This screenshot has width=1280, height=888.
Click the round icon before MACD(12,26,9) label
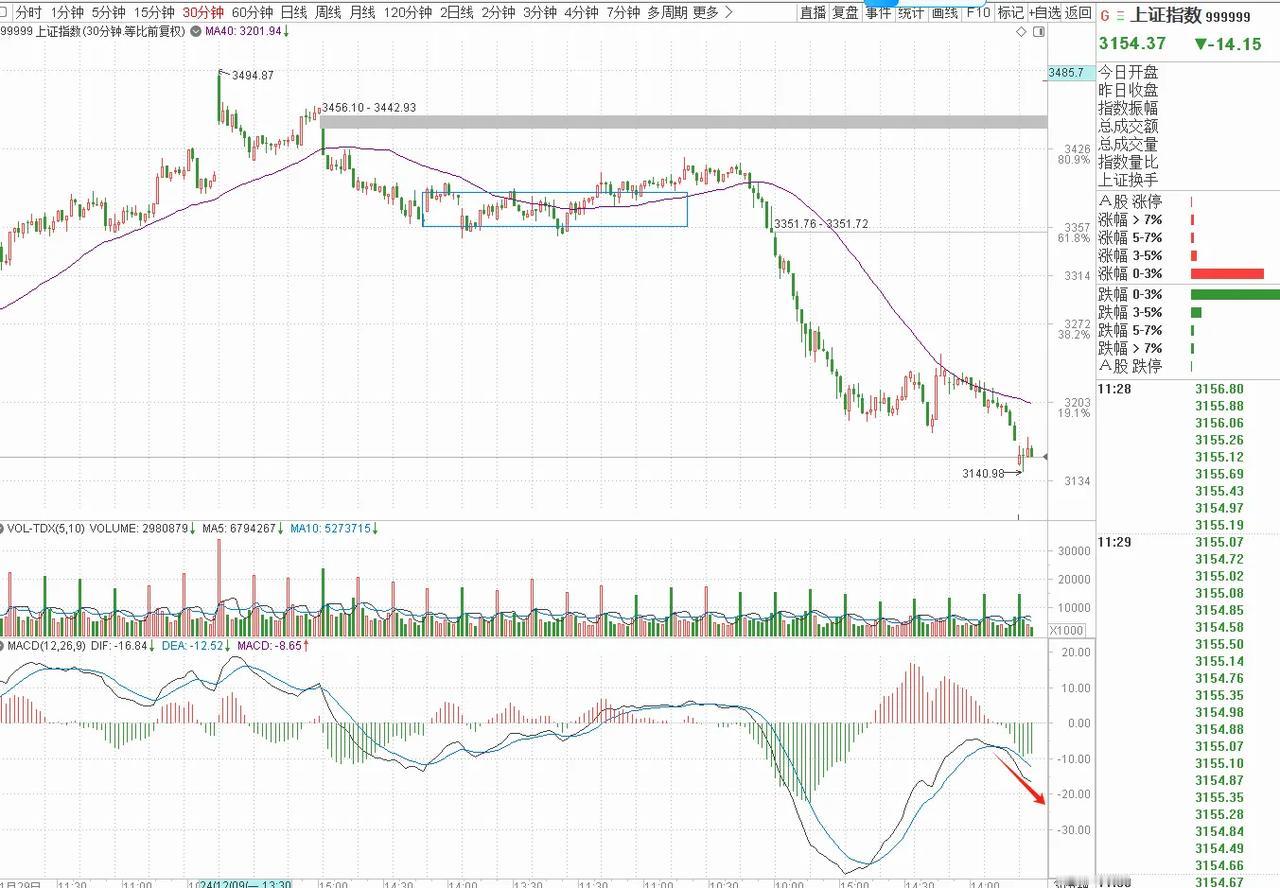[x=3, y=646]
